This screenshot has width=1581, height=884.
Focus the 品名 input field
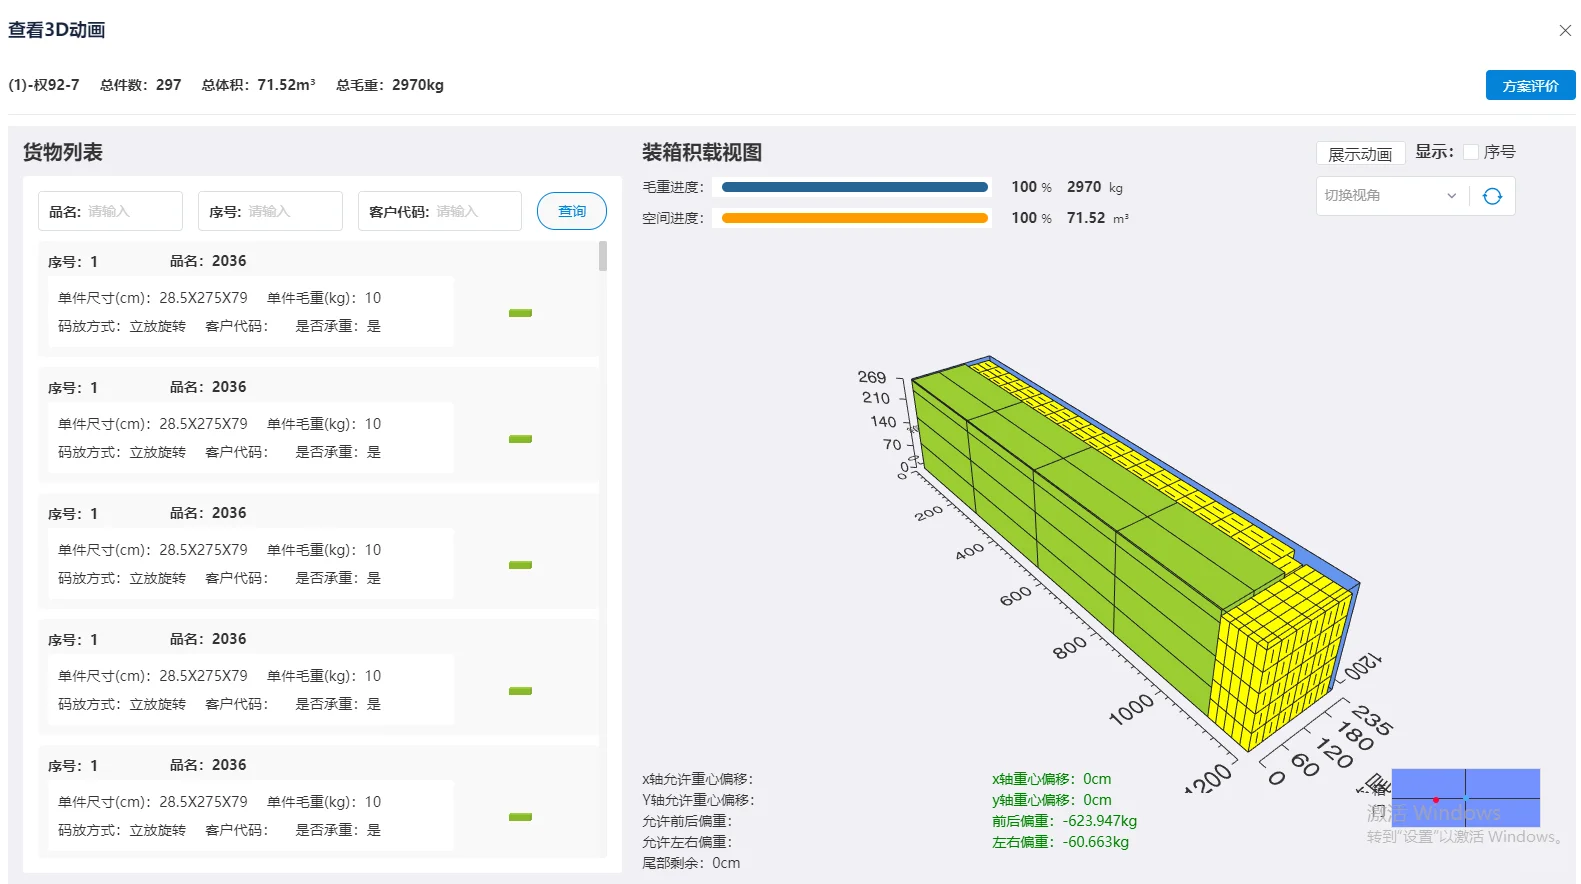pos(130,212)
